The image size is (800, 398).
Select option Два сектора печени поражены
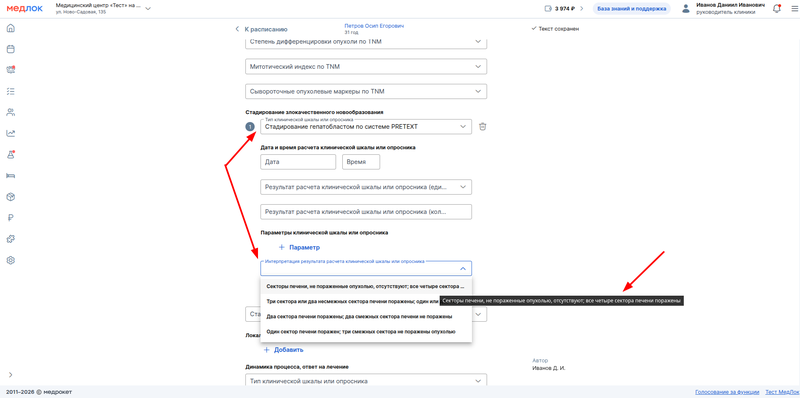[366, 316]
